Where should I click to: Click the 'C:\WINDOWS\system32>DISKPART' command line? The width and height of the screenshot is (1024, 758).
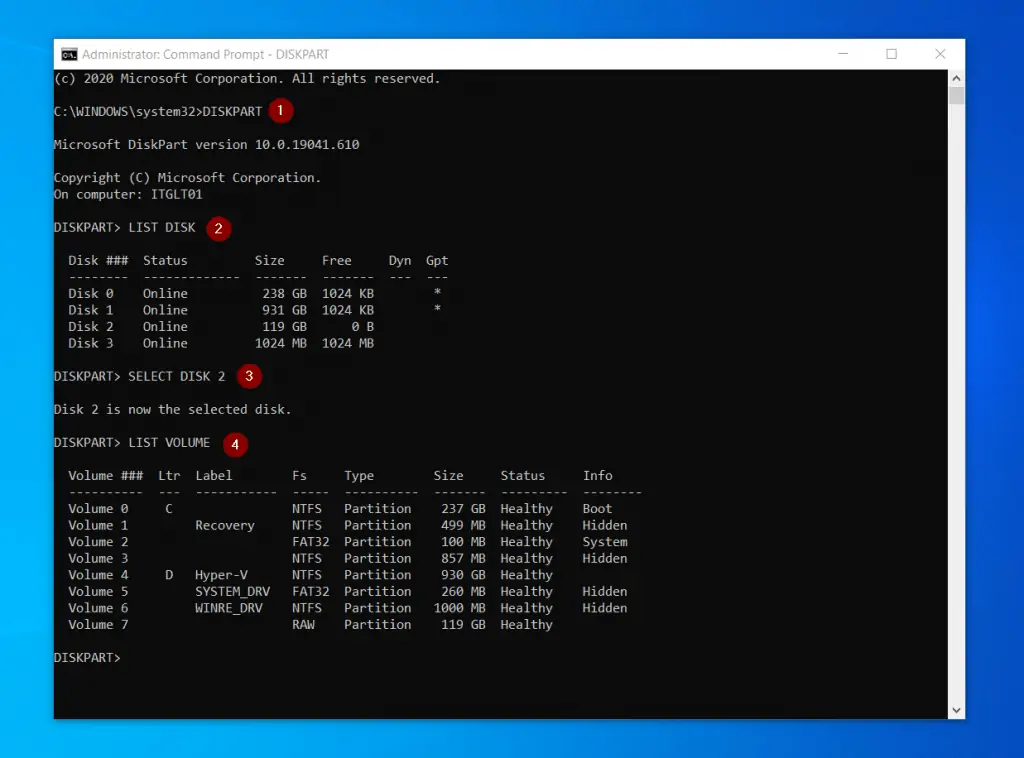click(157, 111)
